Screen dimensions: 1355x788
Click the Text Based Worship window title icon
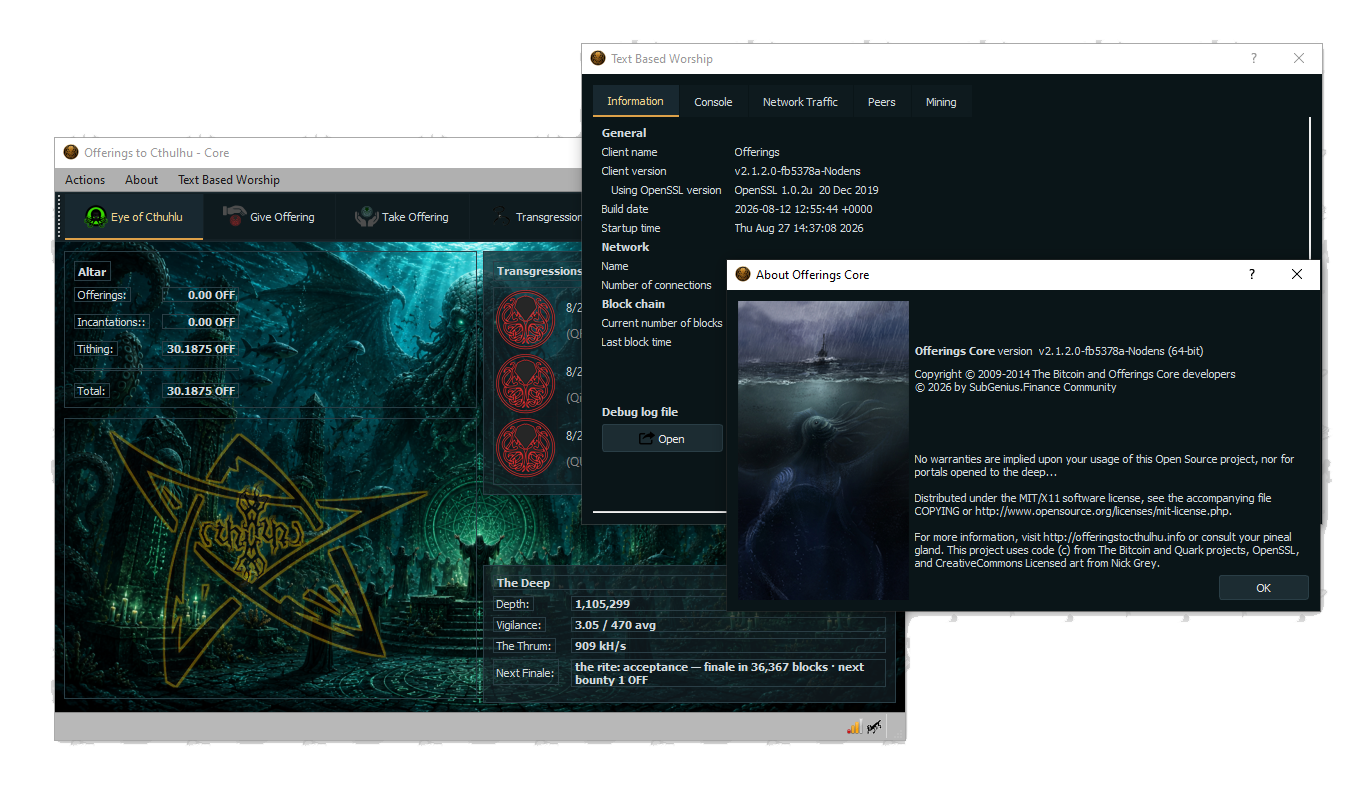pos(598,58)
